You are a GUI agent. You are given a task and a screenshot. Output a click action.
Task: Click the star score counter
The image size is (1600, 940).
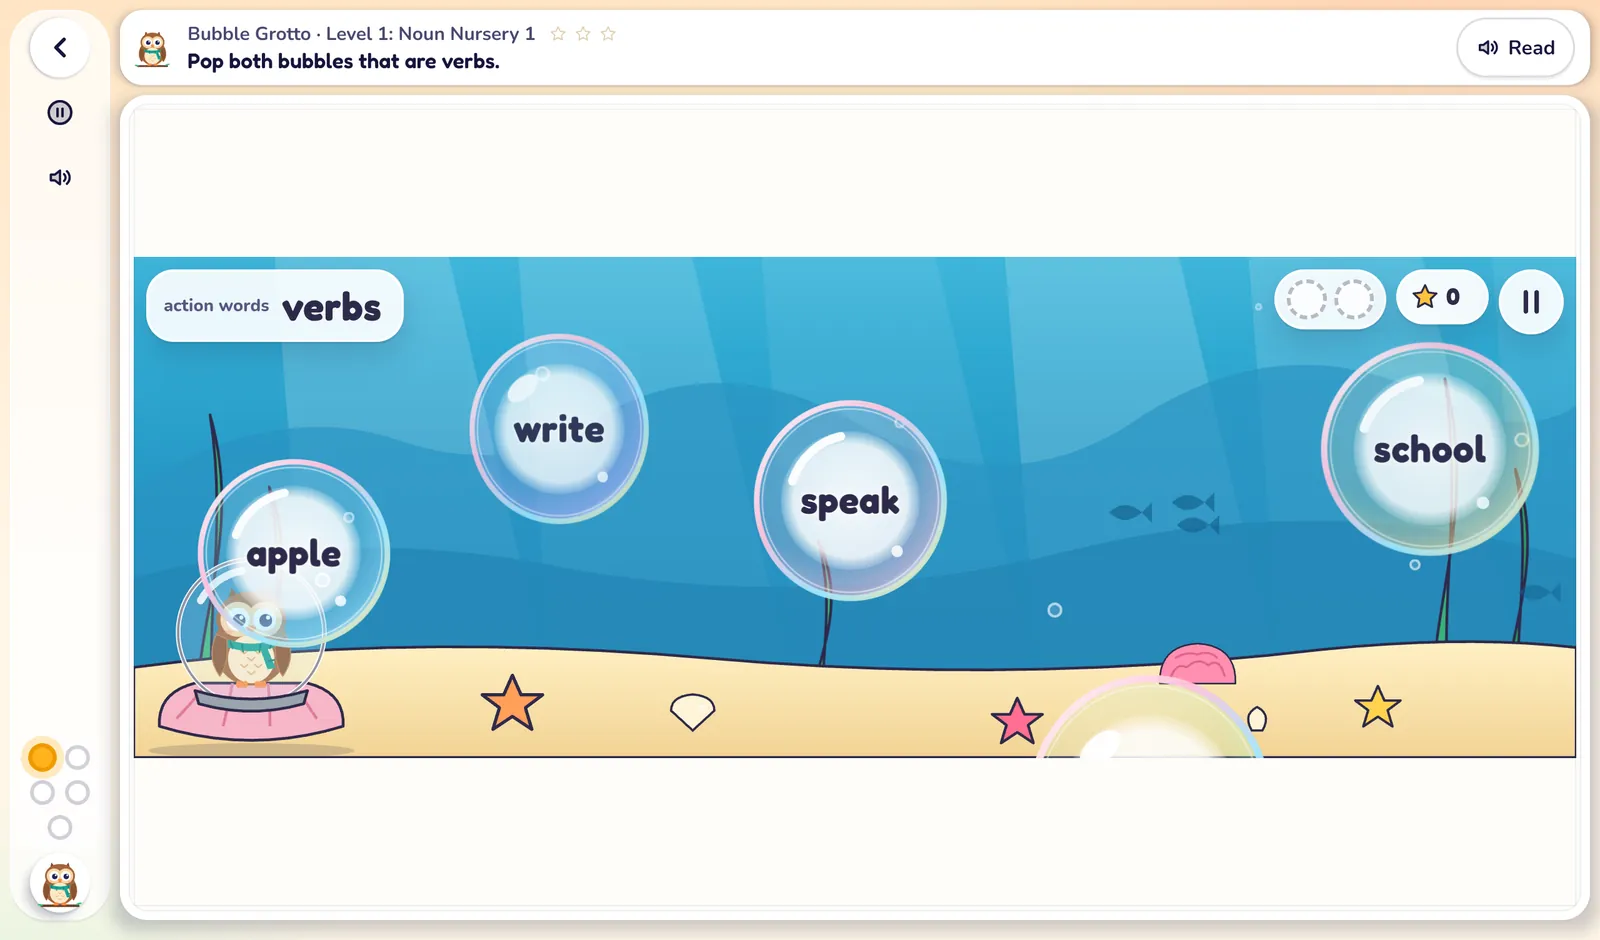click(1441, 297)
